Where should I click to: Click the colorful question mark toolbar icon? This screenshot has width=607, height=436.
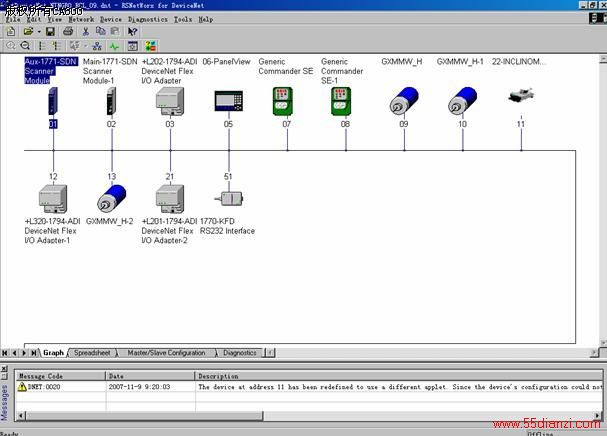(x=150, y=46)
